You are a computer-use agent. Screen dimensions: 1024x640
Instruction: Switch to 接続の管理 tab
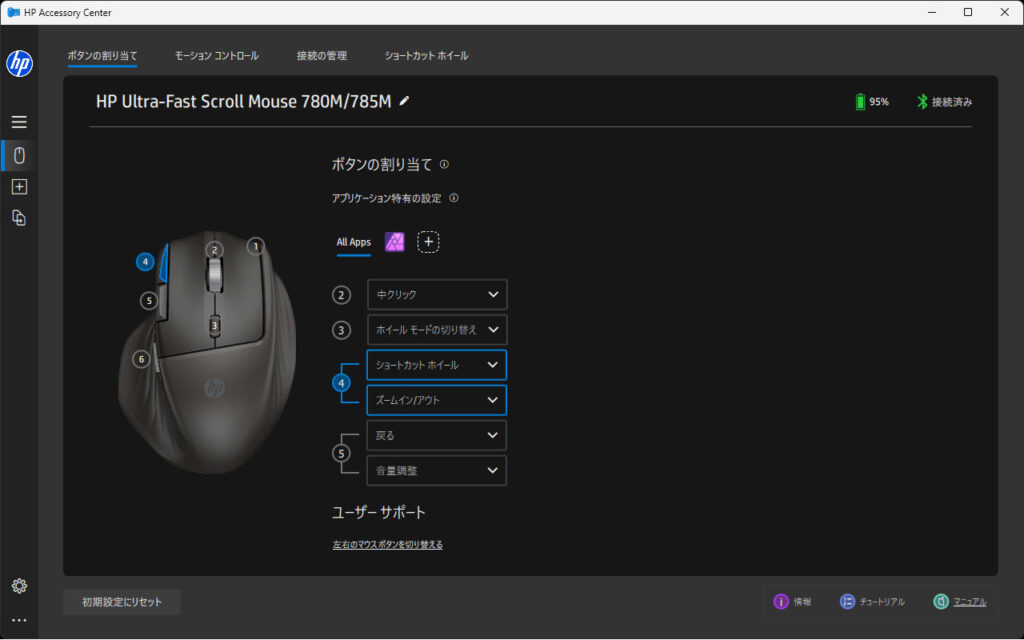322,56
